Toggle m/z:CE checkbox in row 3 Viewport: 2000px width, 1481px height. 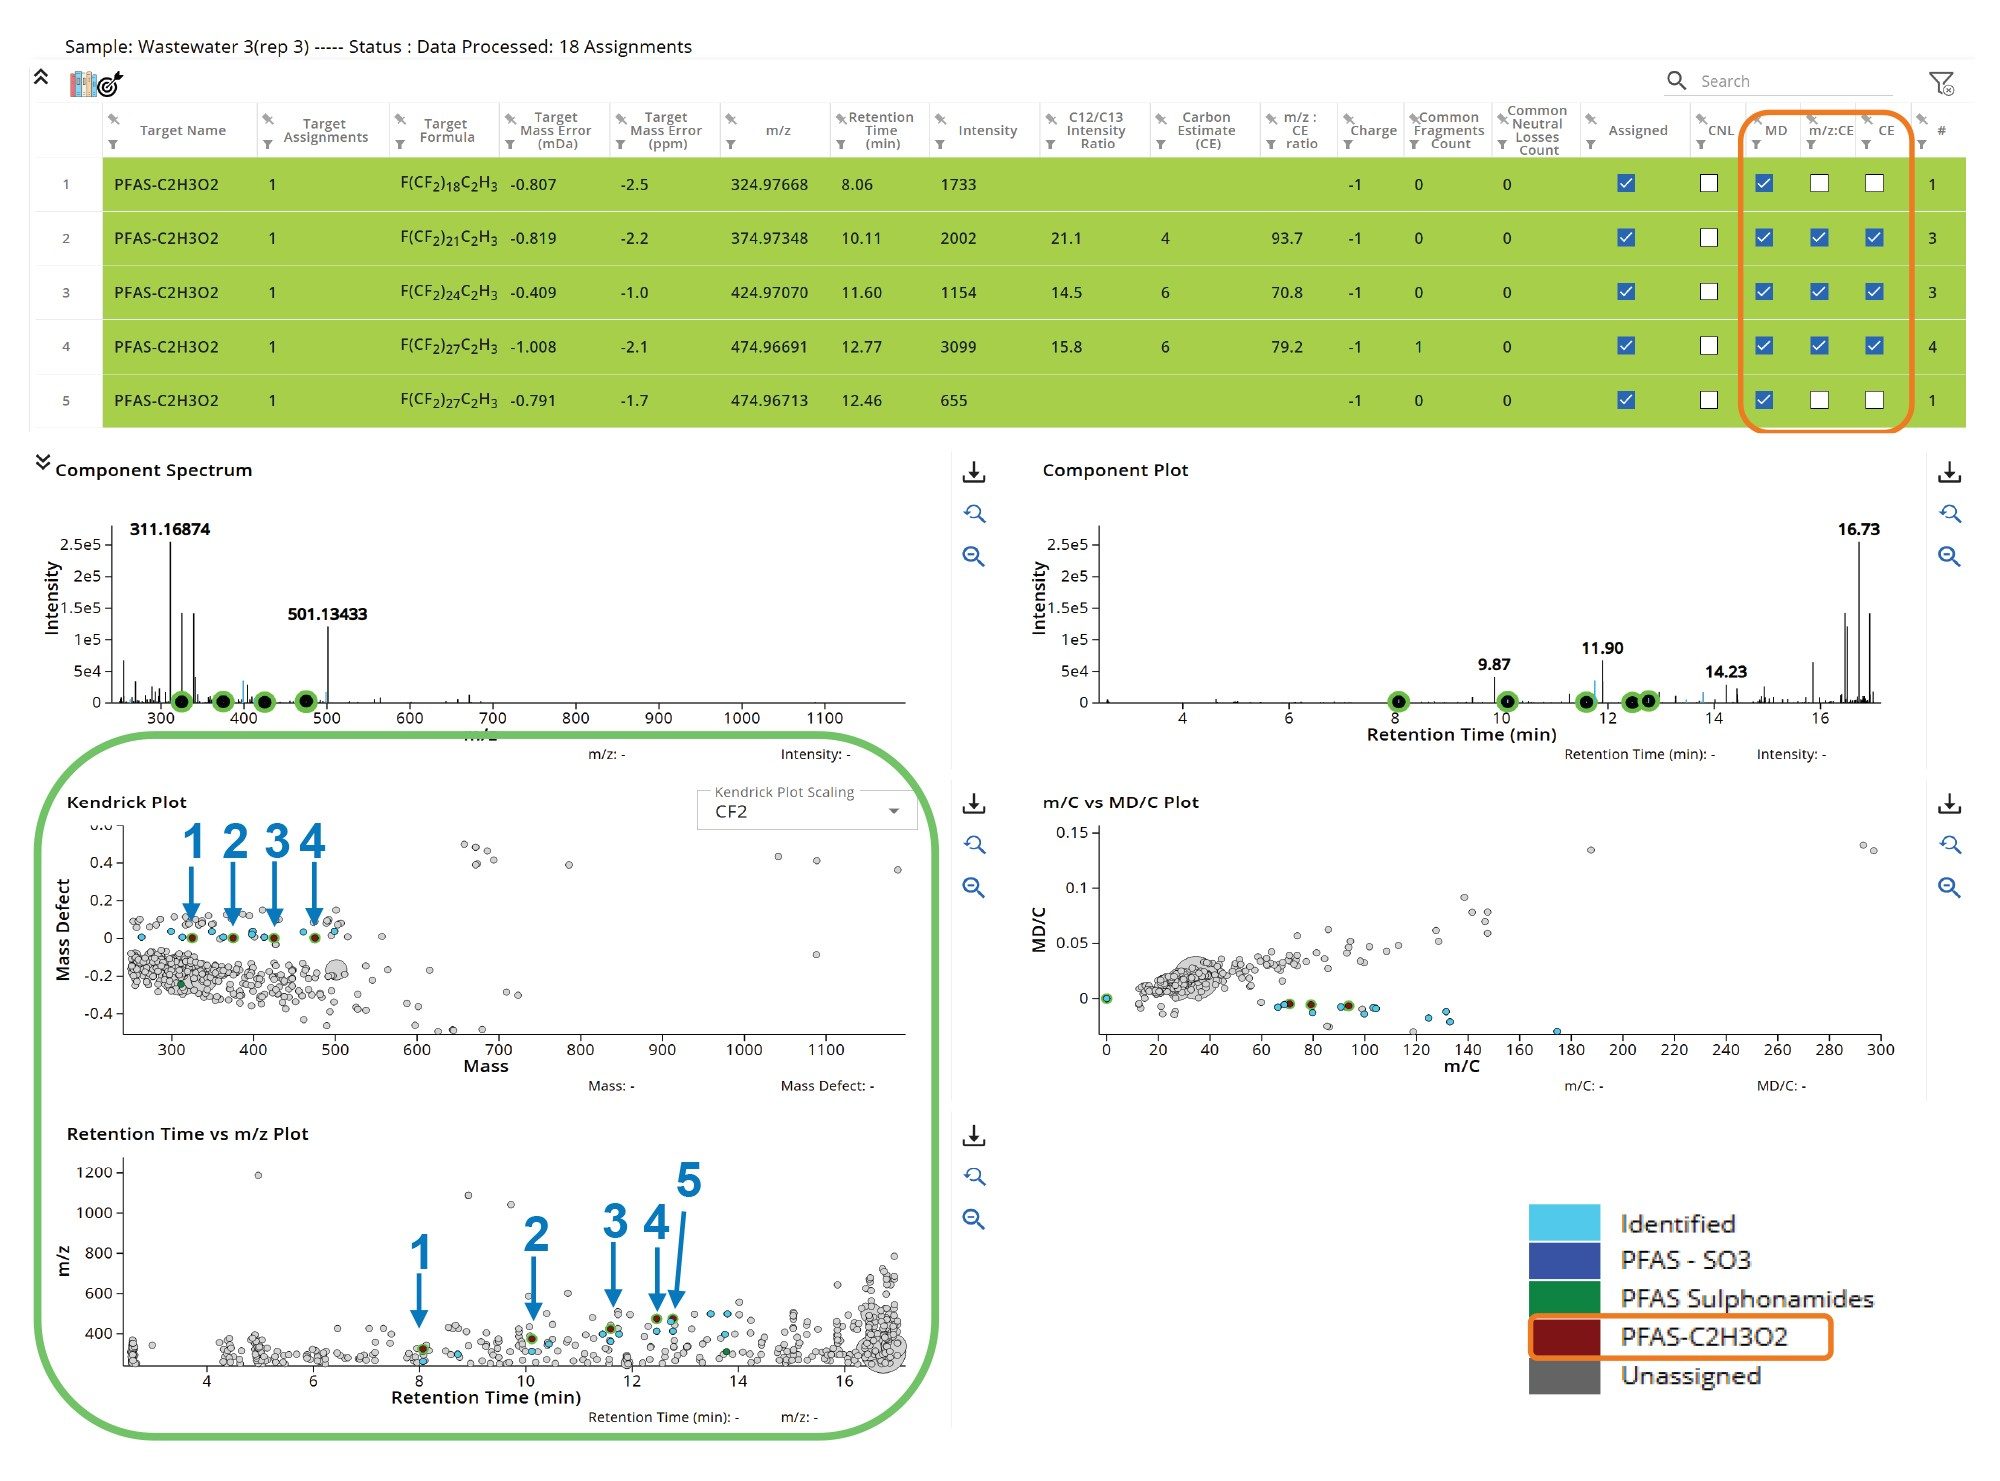click(x=1819, y=291)
